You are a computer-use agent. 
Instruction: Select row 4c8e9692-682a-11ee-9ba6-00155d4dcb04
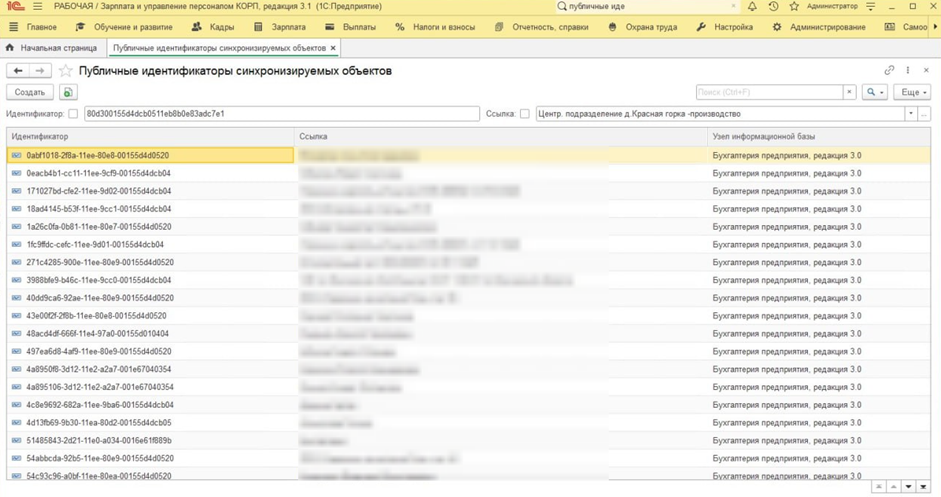pos(468,405)
